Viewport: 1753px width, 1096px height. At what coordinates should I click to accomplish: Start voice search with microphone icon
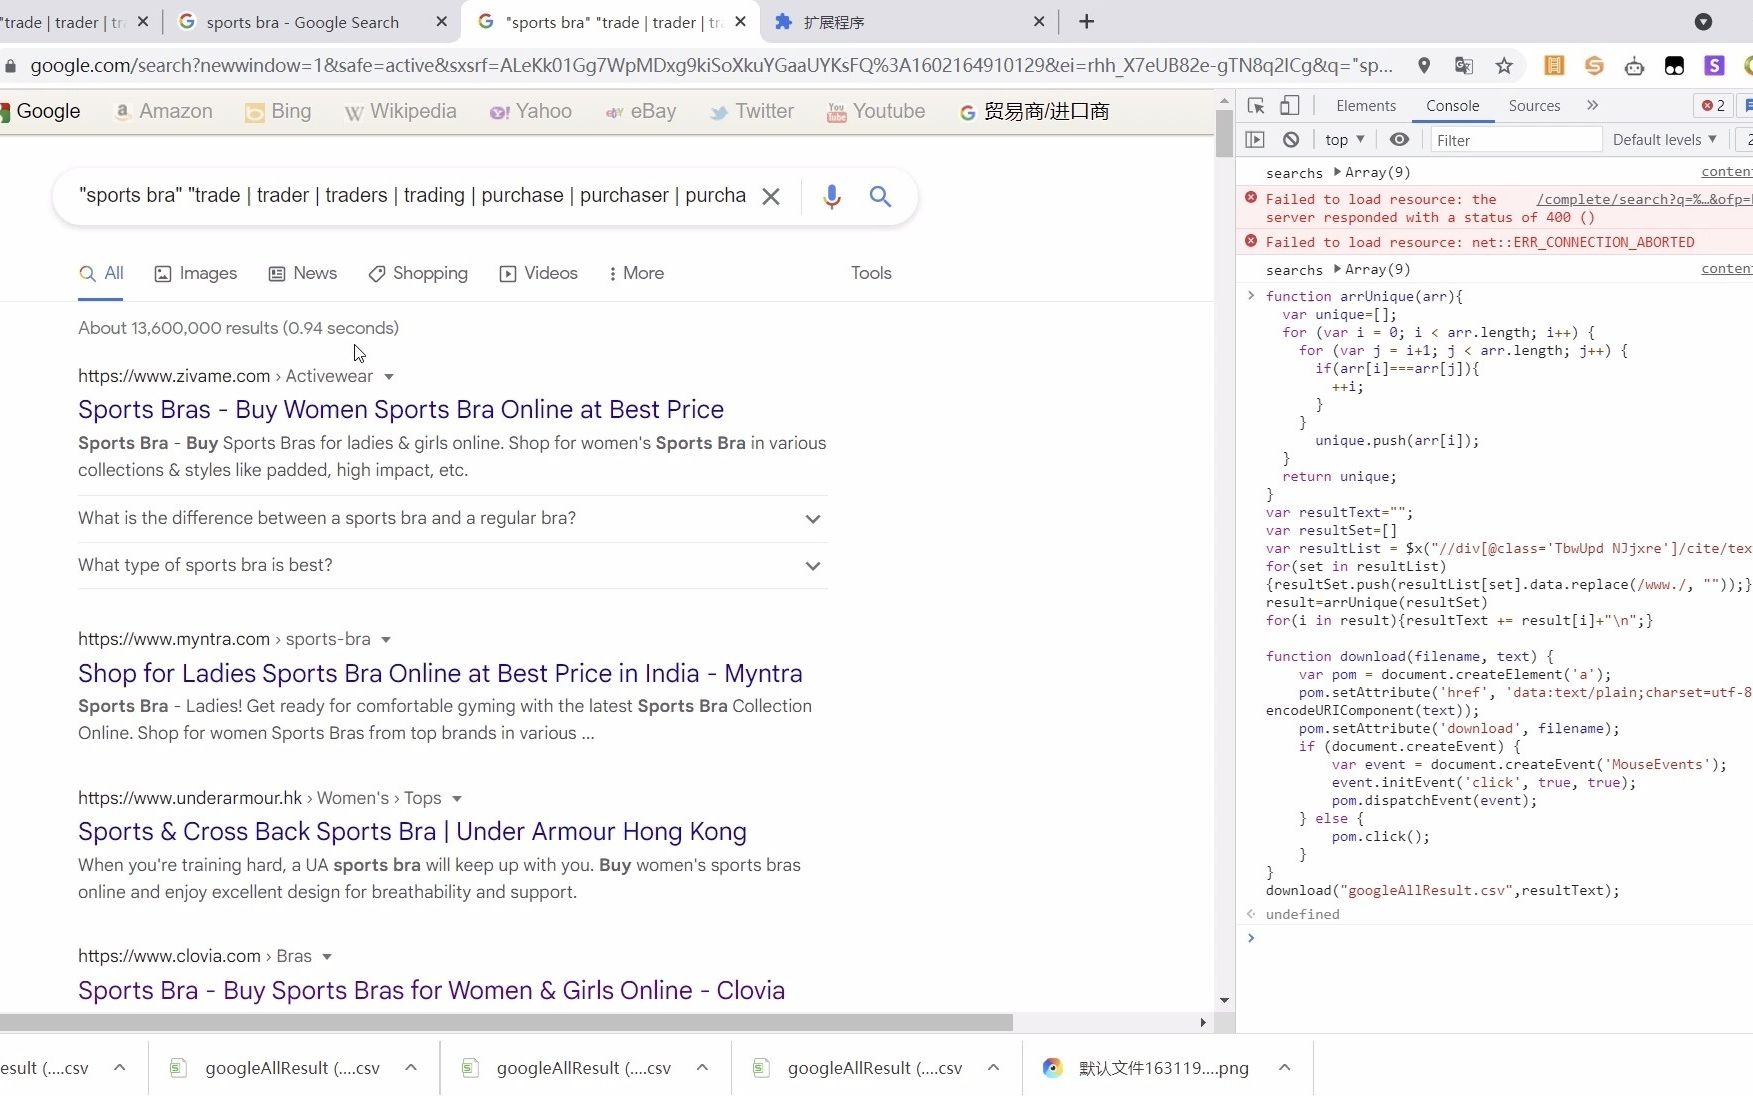pos(831,196)
